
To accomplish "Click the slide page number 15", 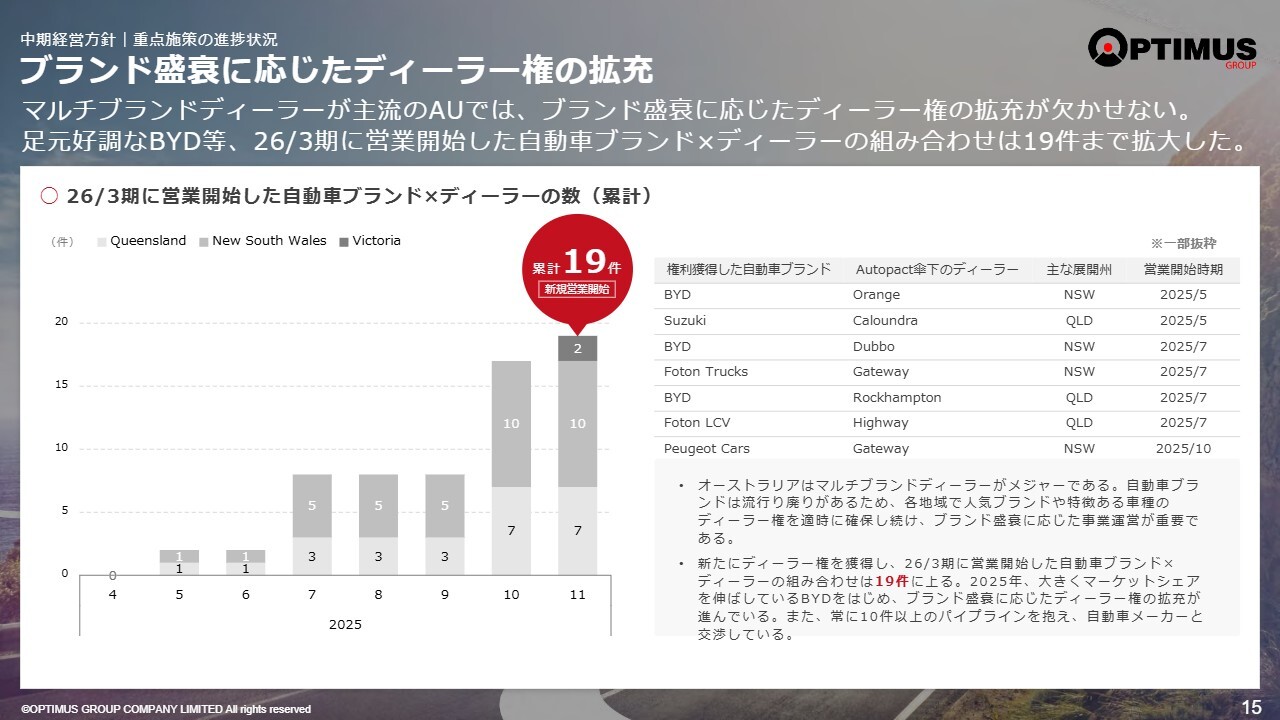I will tap(1251, 707).
